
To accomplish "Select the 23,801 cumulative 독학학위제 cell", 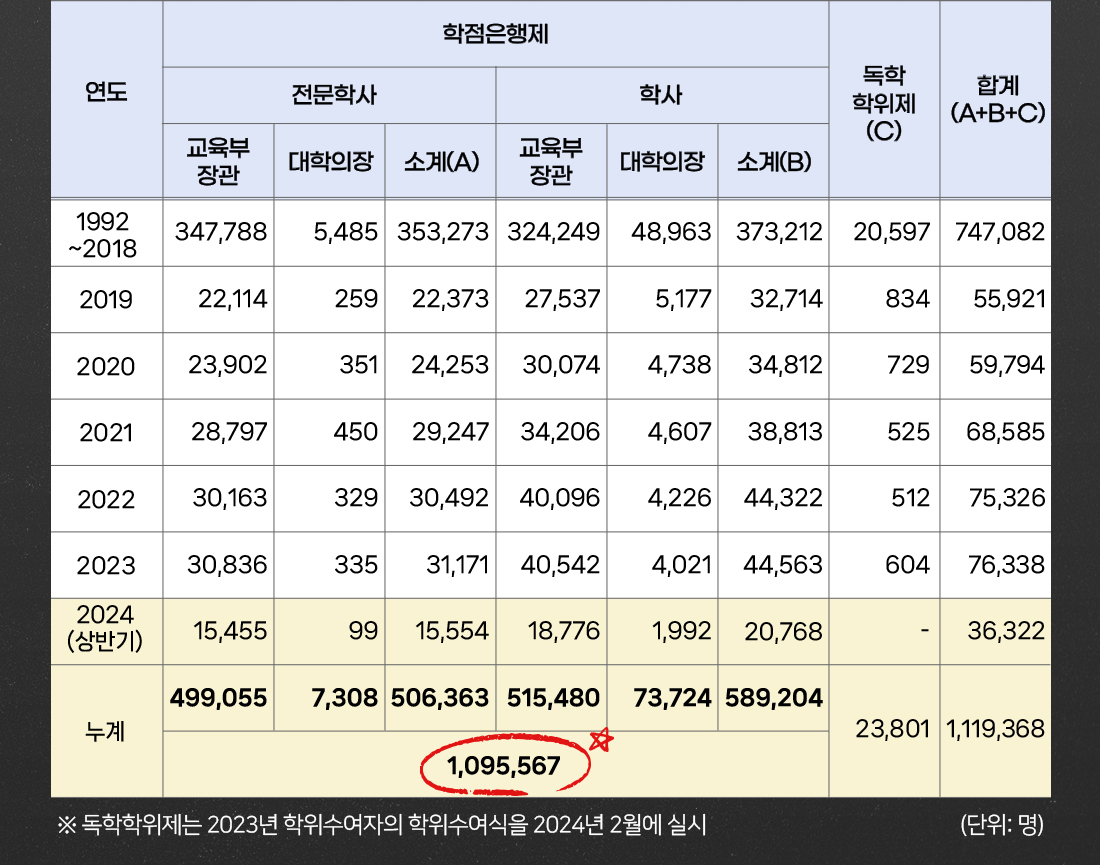I will 883,730.
